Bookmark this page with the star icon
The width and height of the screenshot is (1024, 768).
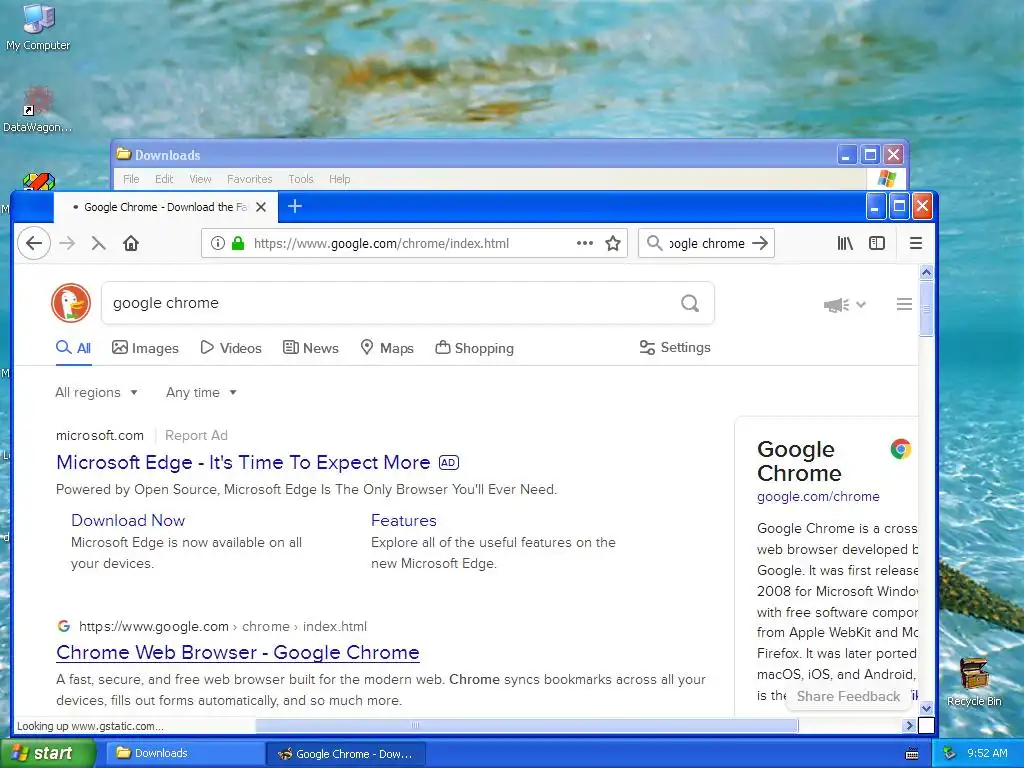click(613, 244)
